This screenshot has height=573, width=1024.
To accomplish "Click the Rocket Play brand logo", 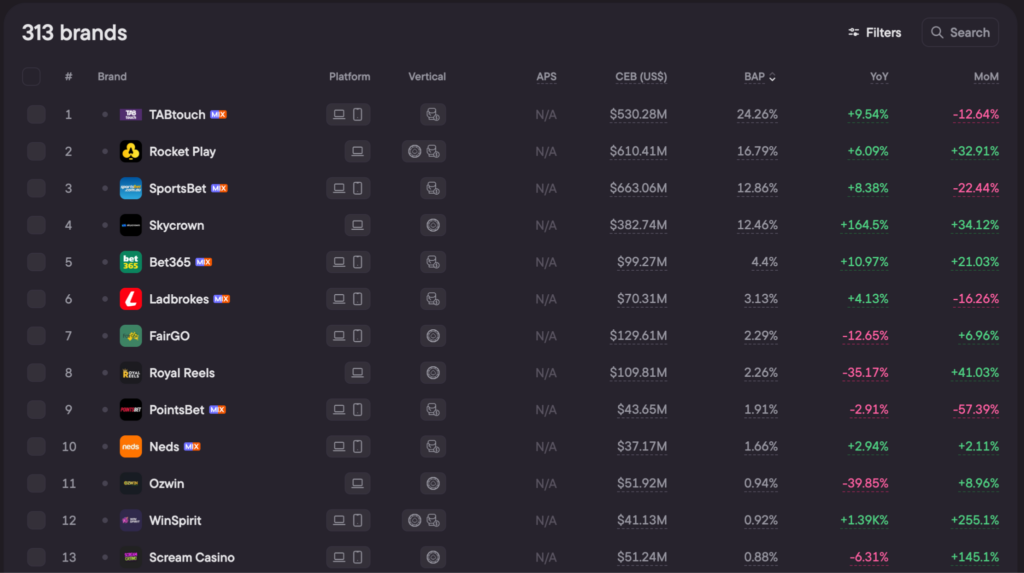I will [x=130, y=152].
